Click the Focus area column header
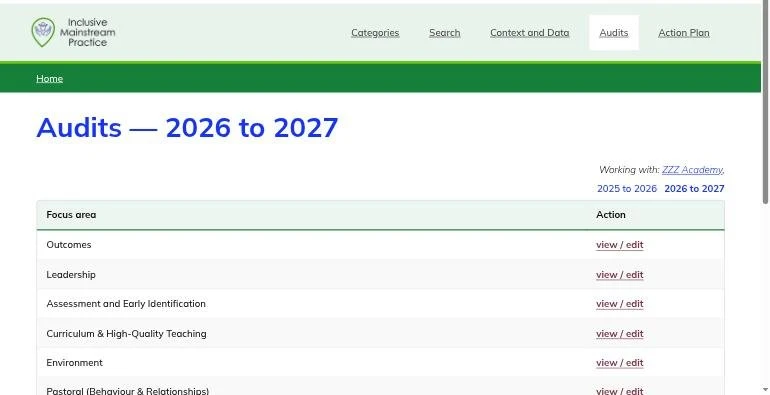 tap(71, 215)
